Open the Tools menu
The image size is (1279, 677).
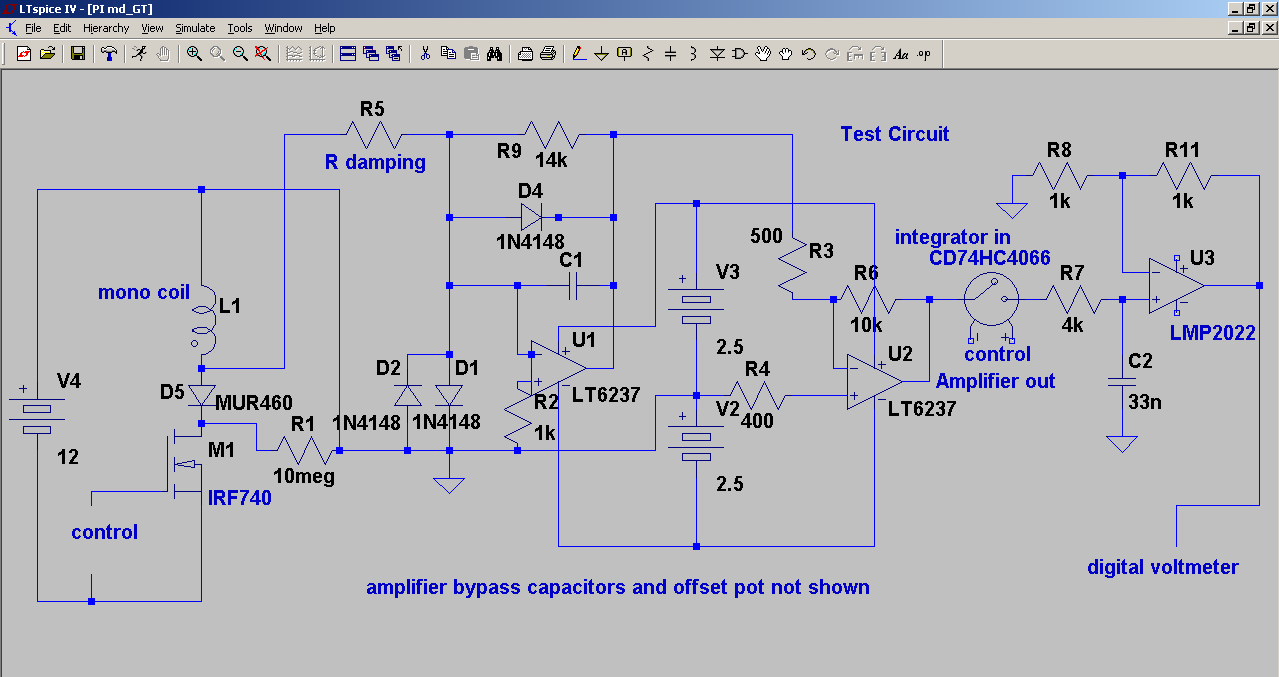coord(240,28)
